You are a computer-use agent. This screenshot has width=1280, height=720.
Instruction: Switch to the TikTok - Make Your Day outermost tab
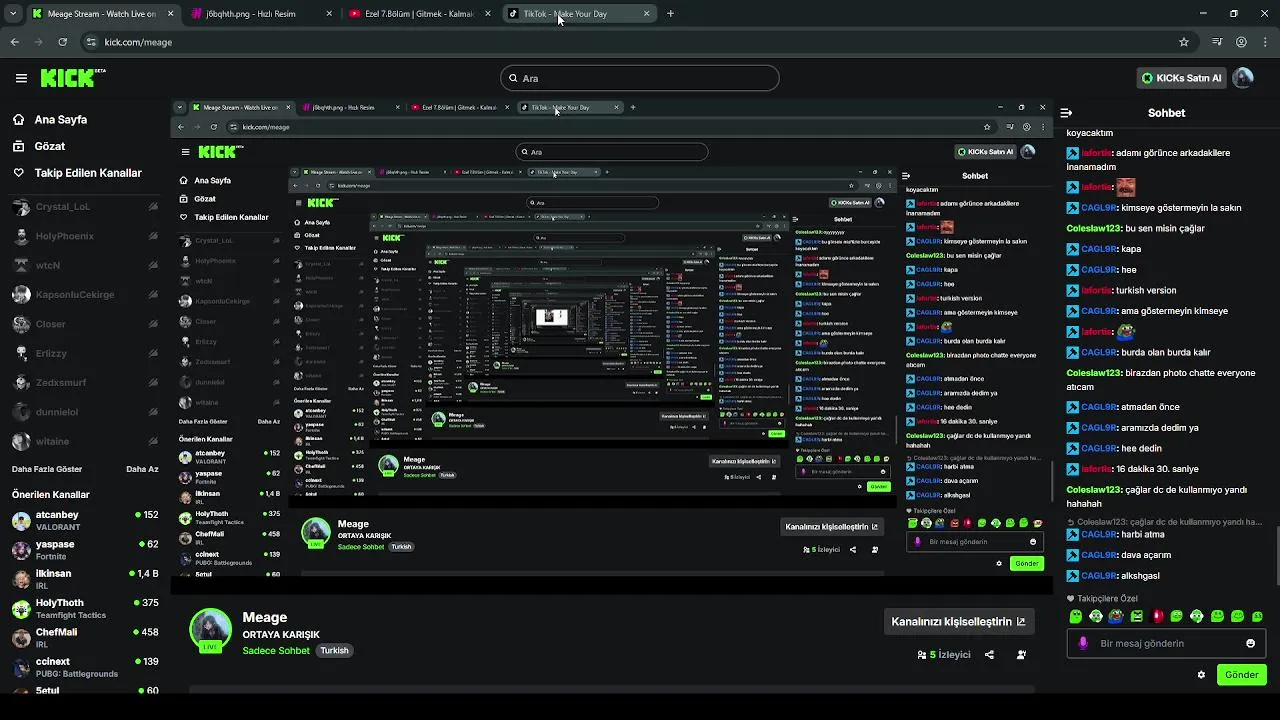(578, 14)
